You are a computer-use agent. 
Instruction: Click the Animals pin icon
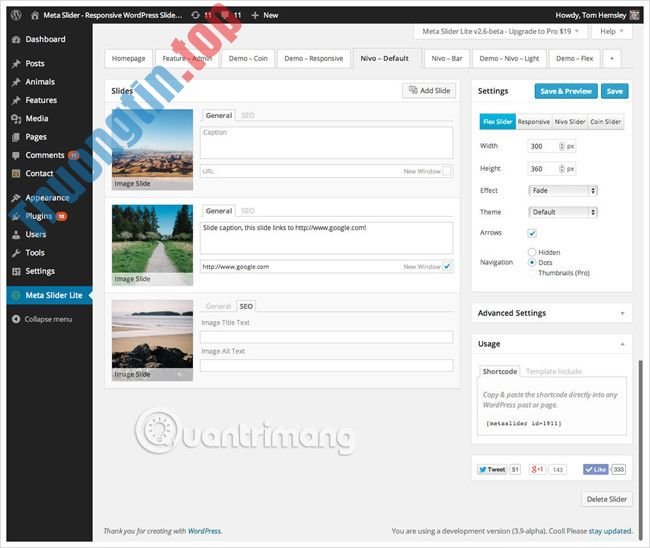pyautogui.click(x=16, y=82)
